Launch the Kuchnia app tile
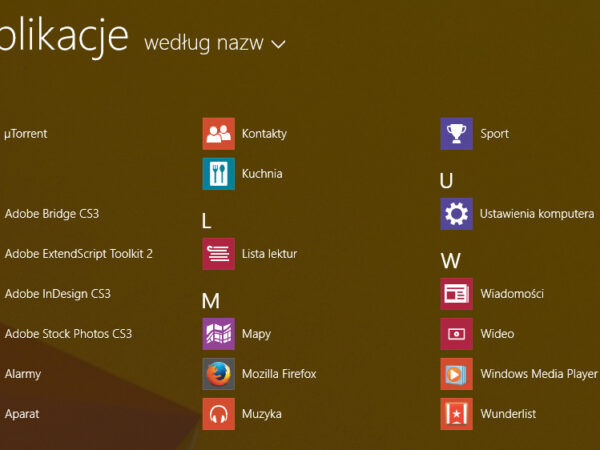This screenshot has width=600, height=450. [218, 173]
